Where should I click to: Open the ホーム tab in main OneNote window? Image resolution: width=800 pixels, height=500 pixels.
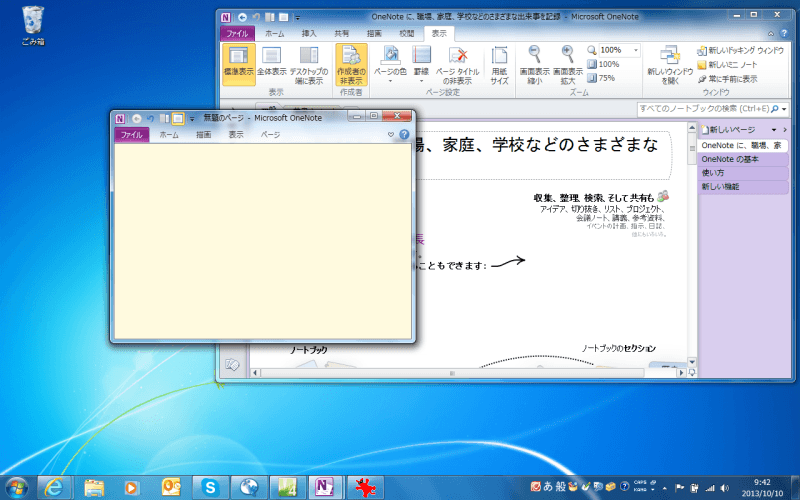(274, 34)
